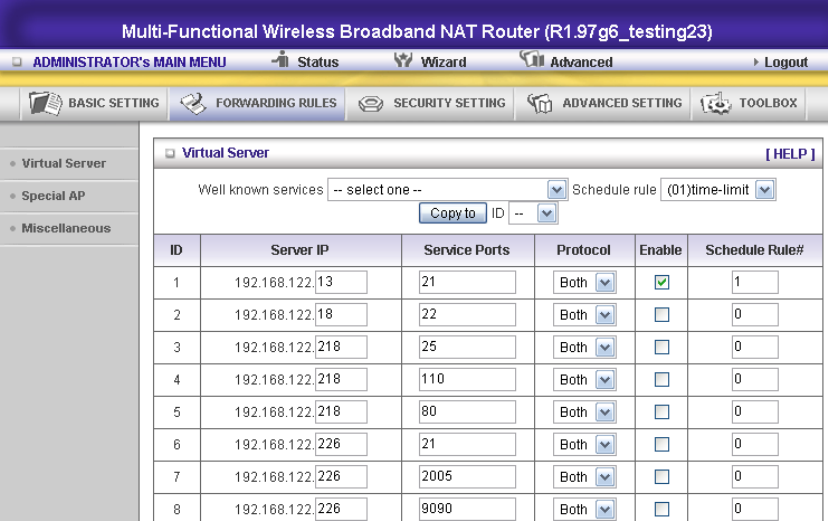
Task: Open the Protocol dropdown for rule 1
Action: [585, 282]
